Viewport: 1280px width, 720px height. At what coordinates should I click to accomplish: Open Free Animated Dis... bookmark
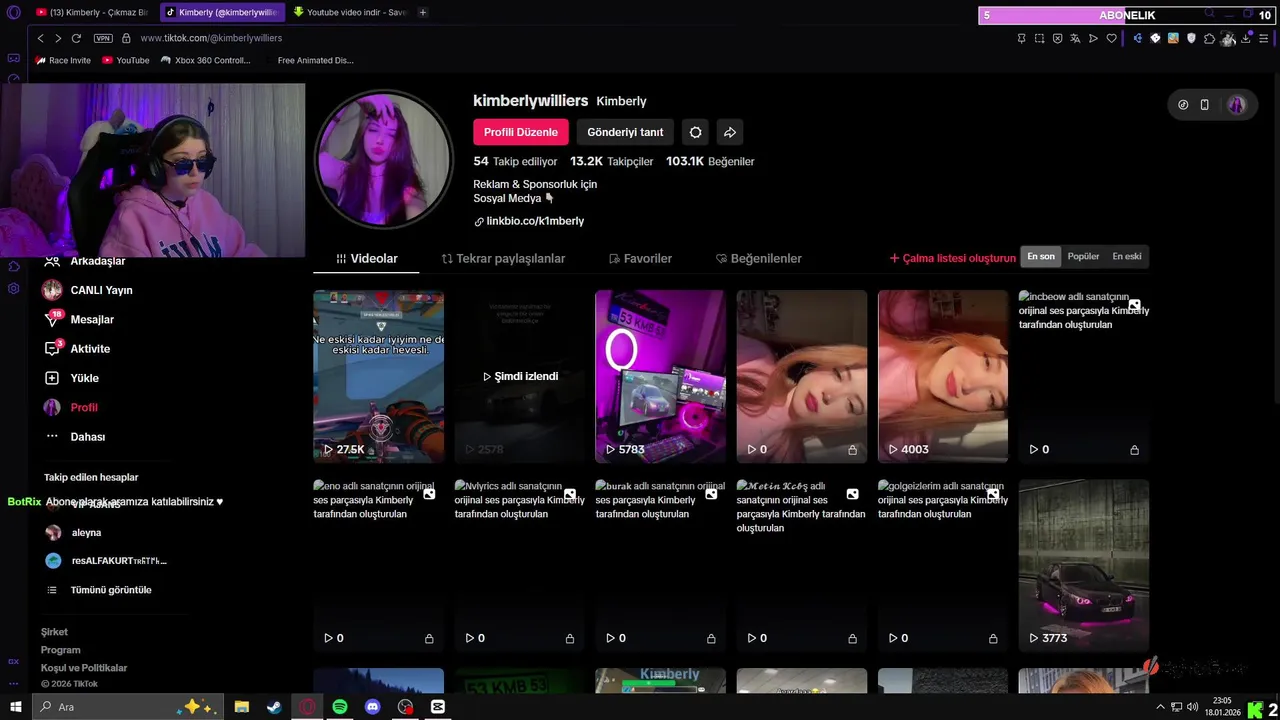pos(315,60)
